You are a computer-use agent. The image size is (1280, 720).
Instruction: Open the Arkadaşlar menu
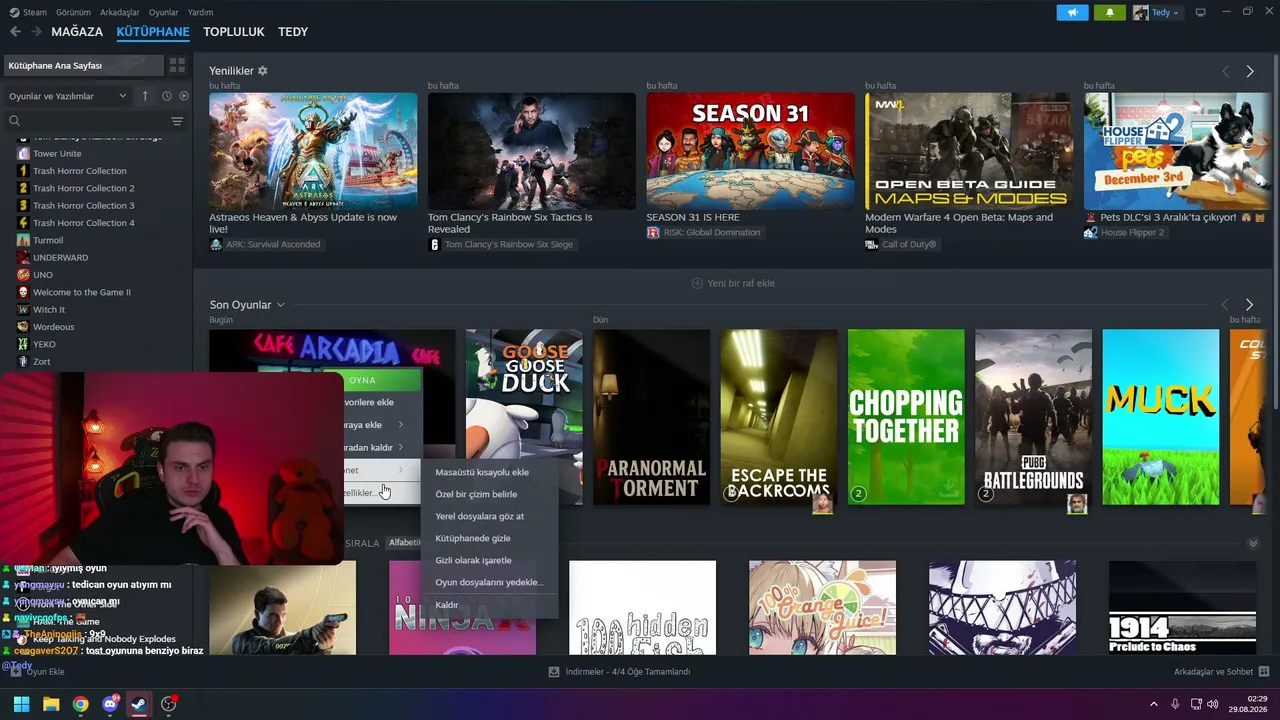120,13
